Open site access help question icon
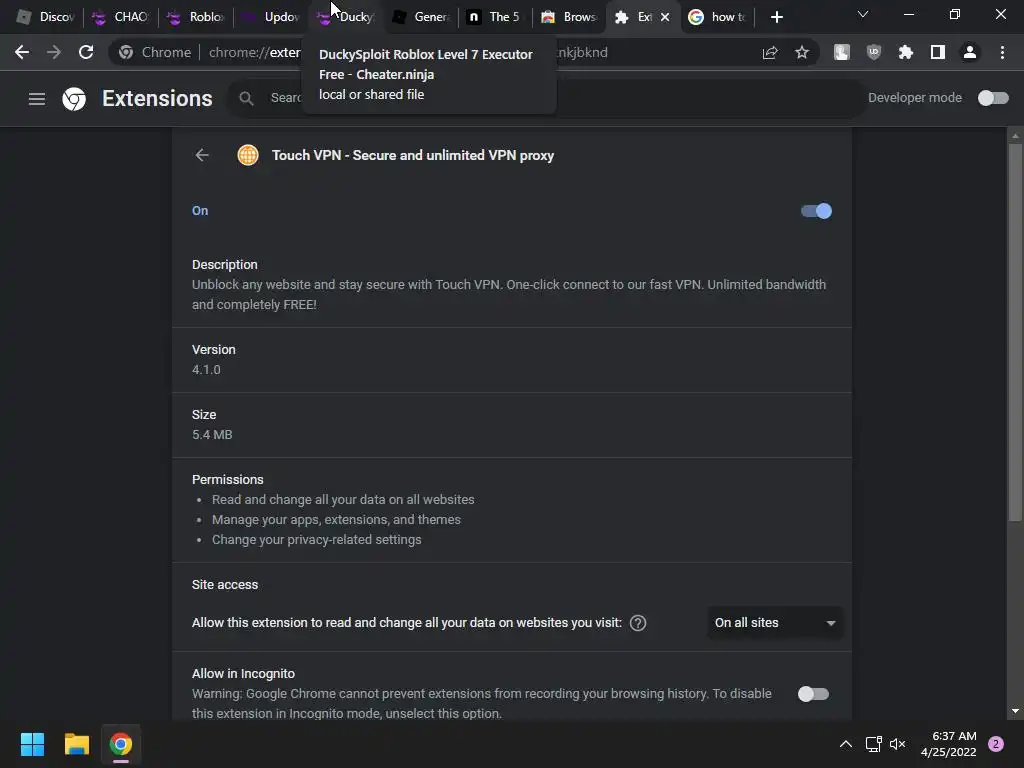 click(638, 623)
